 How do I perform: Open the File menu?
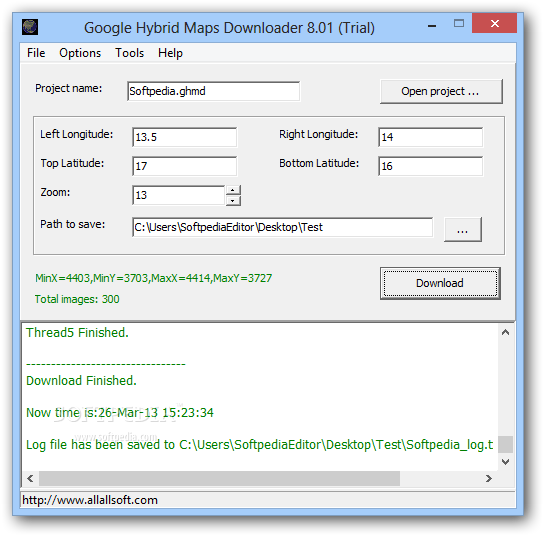(36, 53)
